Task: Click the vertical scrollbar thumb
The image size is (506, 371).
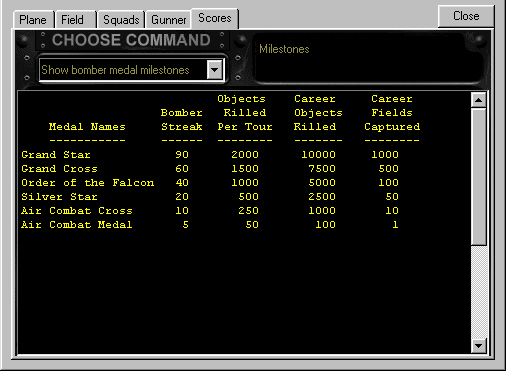Action: pos(478,176)
